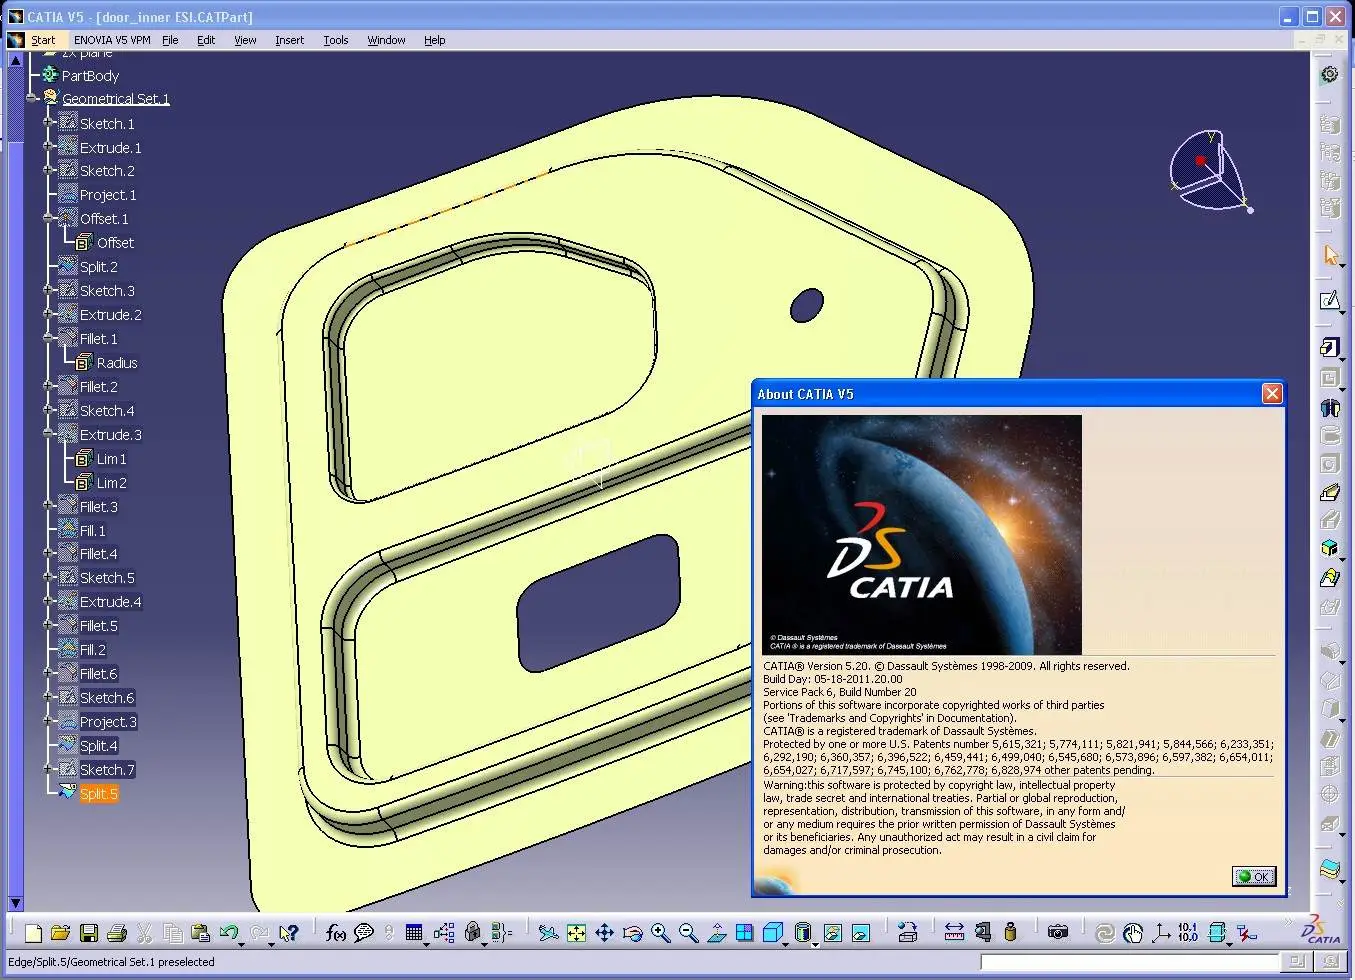Open the Undo history dropdown arrow

pos(242,943)
